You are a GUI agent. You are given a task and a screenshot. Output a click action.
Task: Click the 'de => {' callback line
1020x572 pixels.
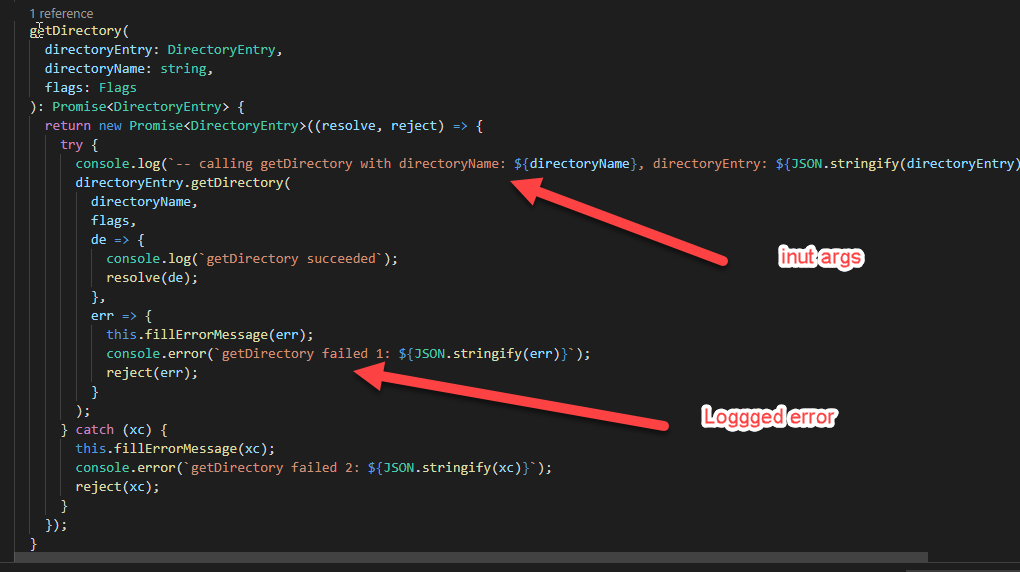[117, 239]
